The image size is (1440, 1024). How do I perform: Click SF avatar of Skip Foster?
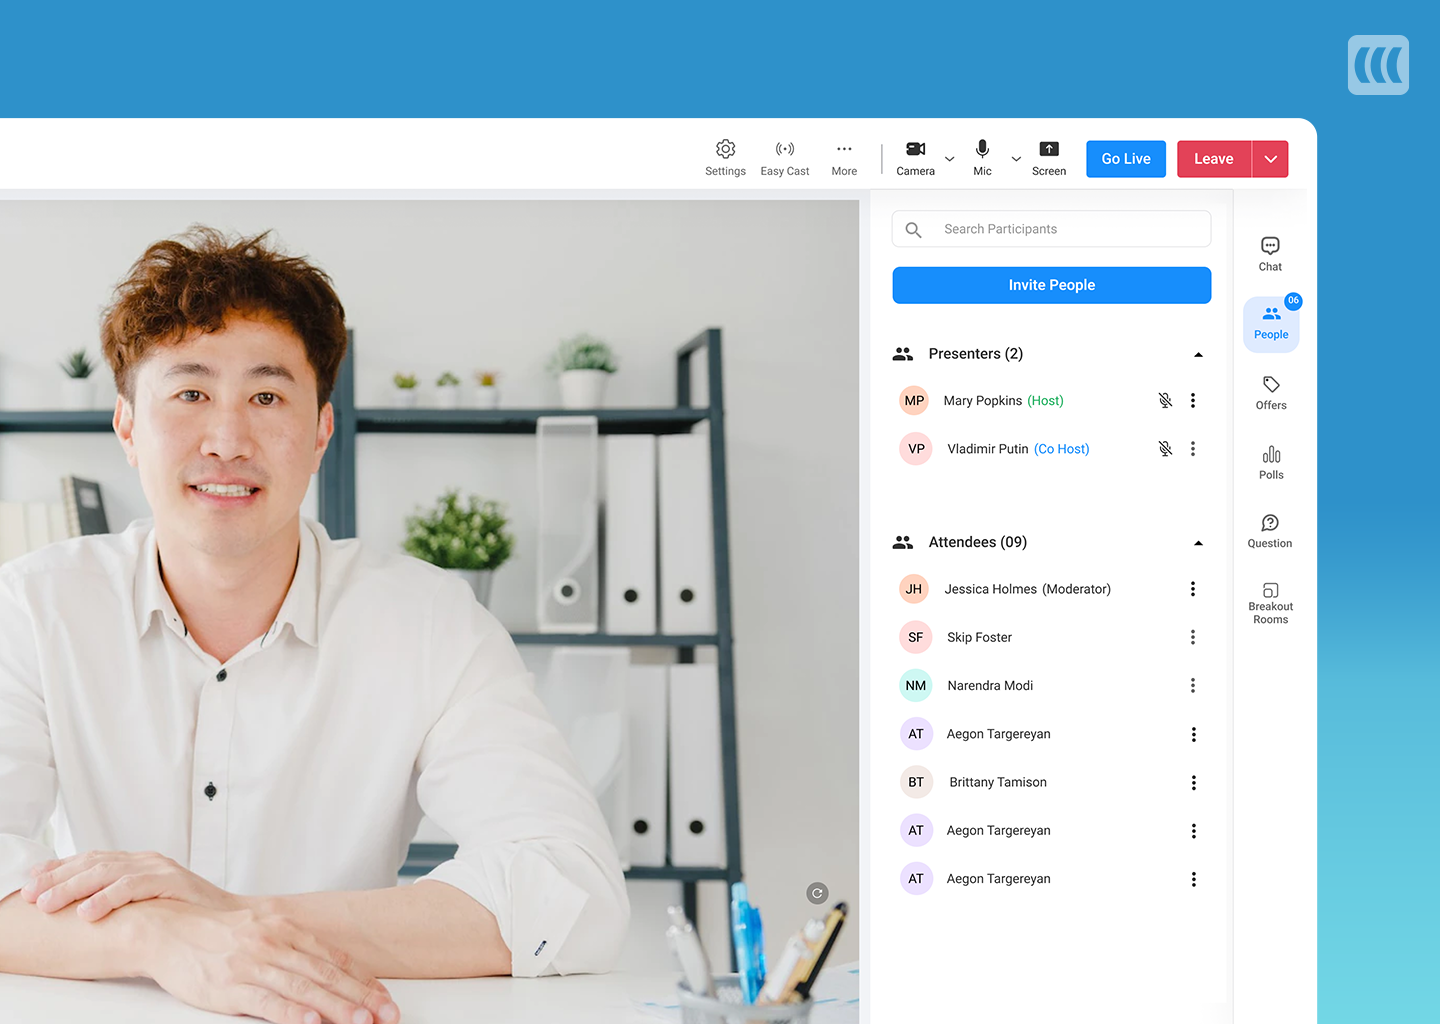(916, 637)
